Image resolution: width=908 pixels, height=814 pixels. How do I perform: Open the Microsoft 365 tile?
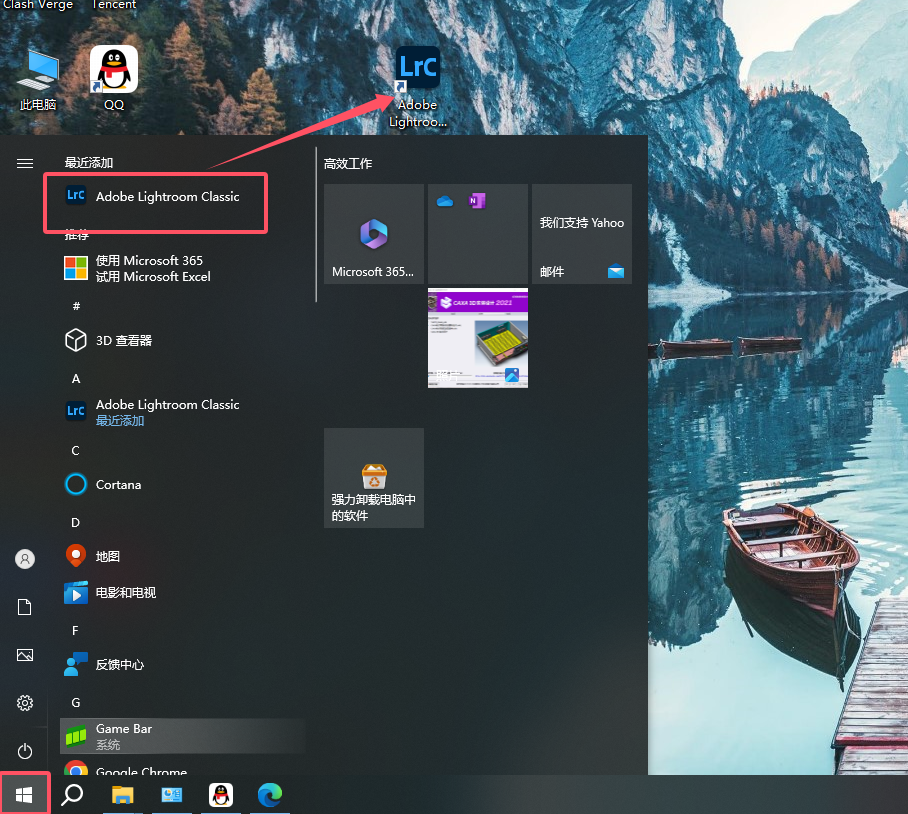(x=374, y=234)
